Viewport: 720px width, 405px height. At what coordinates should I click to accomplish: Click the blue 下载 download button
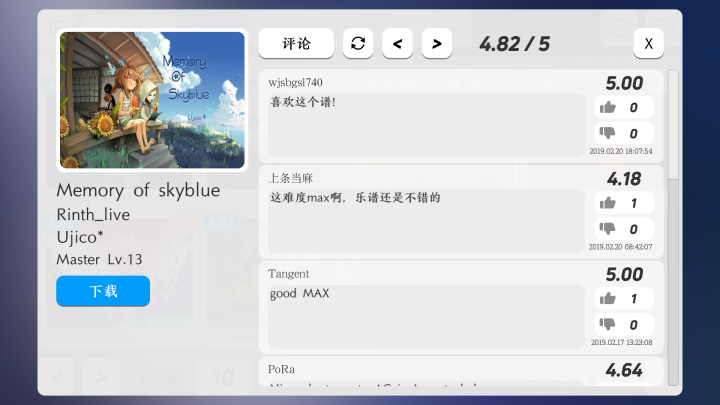tap(103, 291)
